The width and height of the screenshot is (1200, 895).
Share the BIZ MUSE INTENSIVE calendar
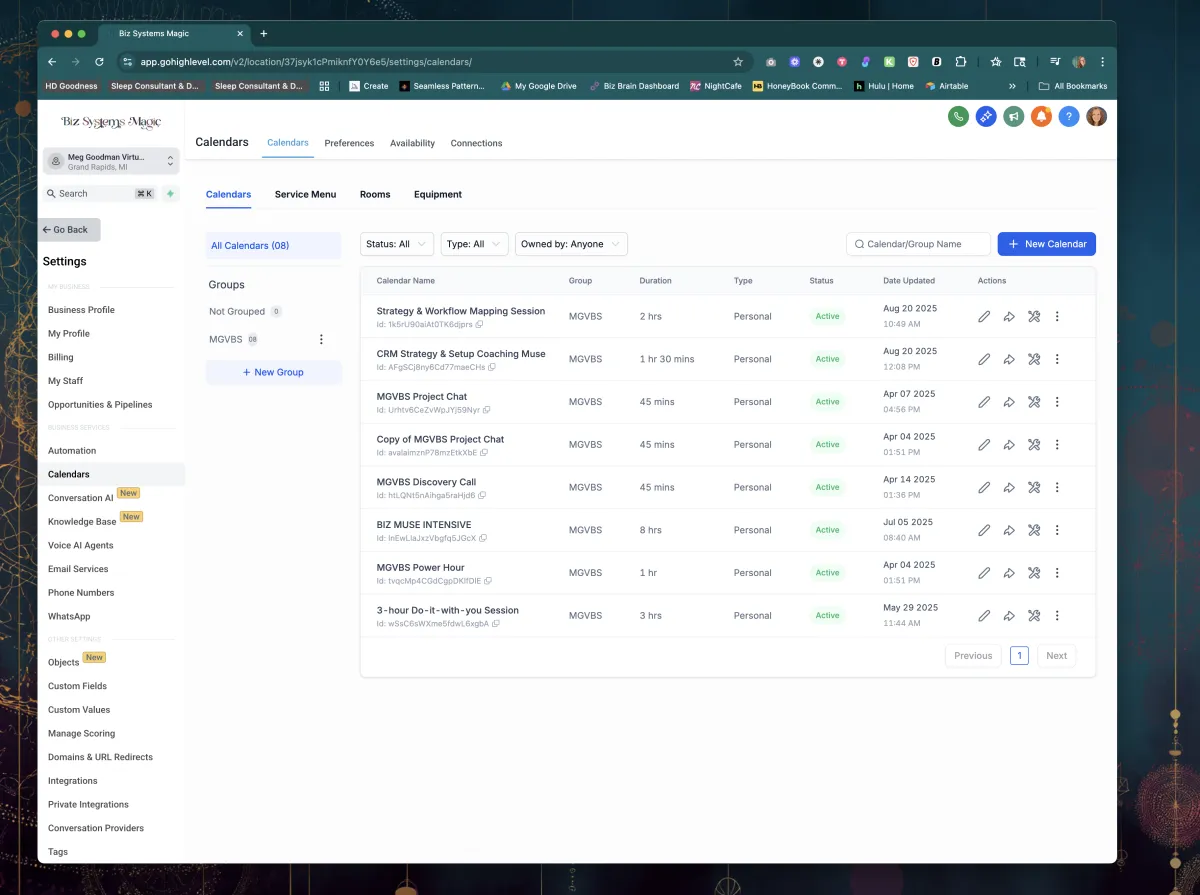click(x=1009, y=530)
